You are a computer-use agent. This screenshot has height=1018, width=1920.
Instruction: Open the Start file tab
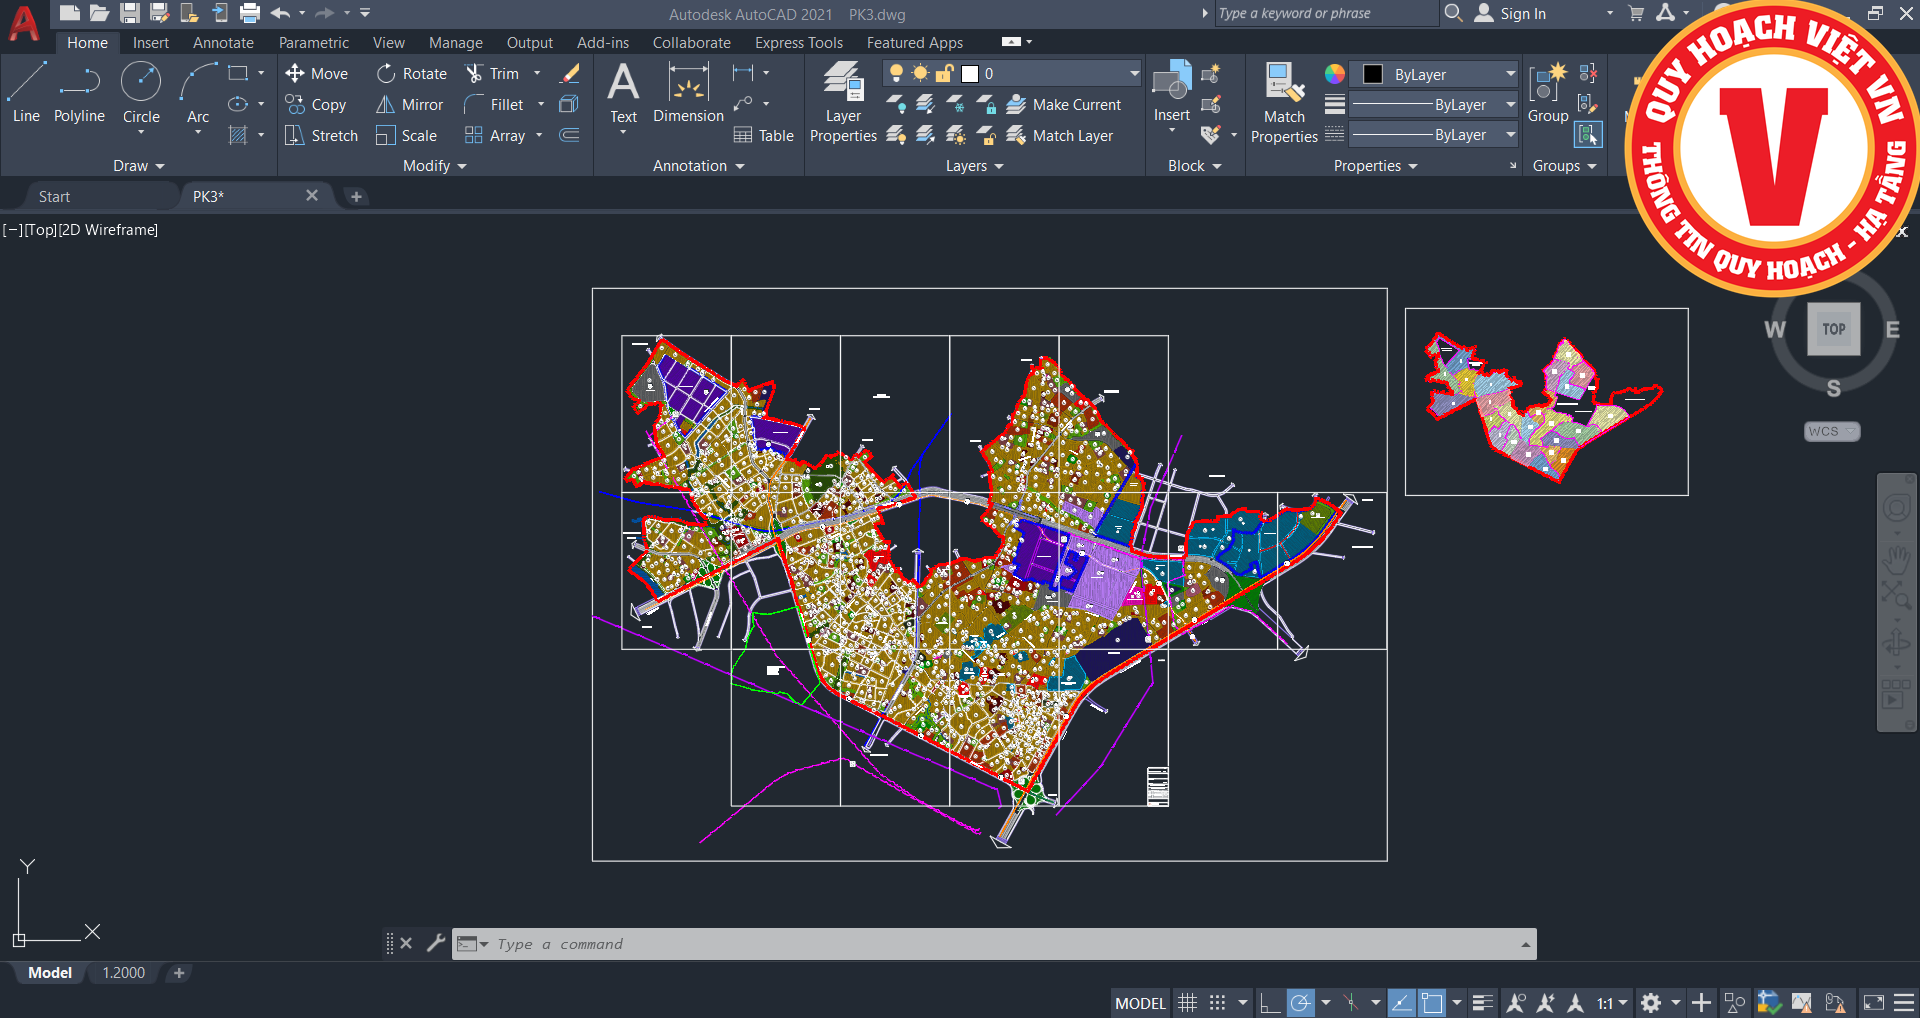[54, 197]
